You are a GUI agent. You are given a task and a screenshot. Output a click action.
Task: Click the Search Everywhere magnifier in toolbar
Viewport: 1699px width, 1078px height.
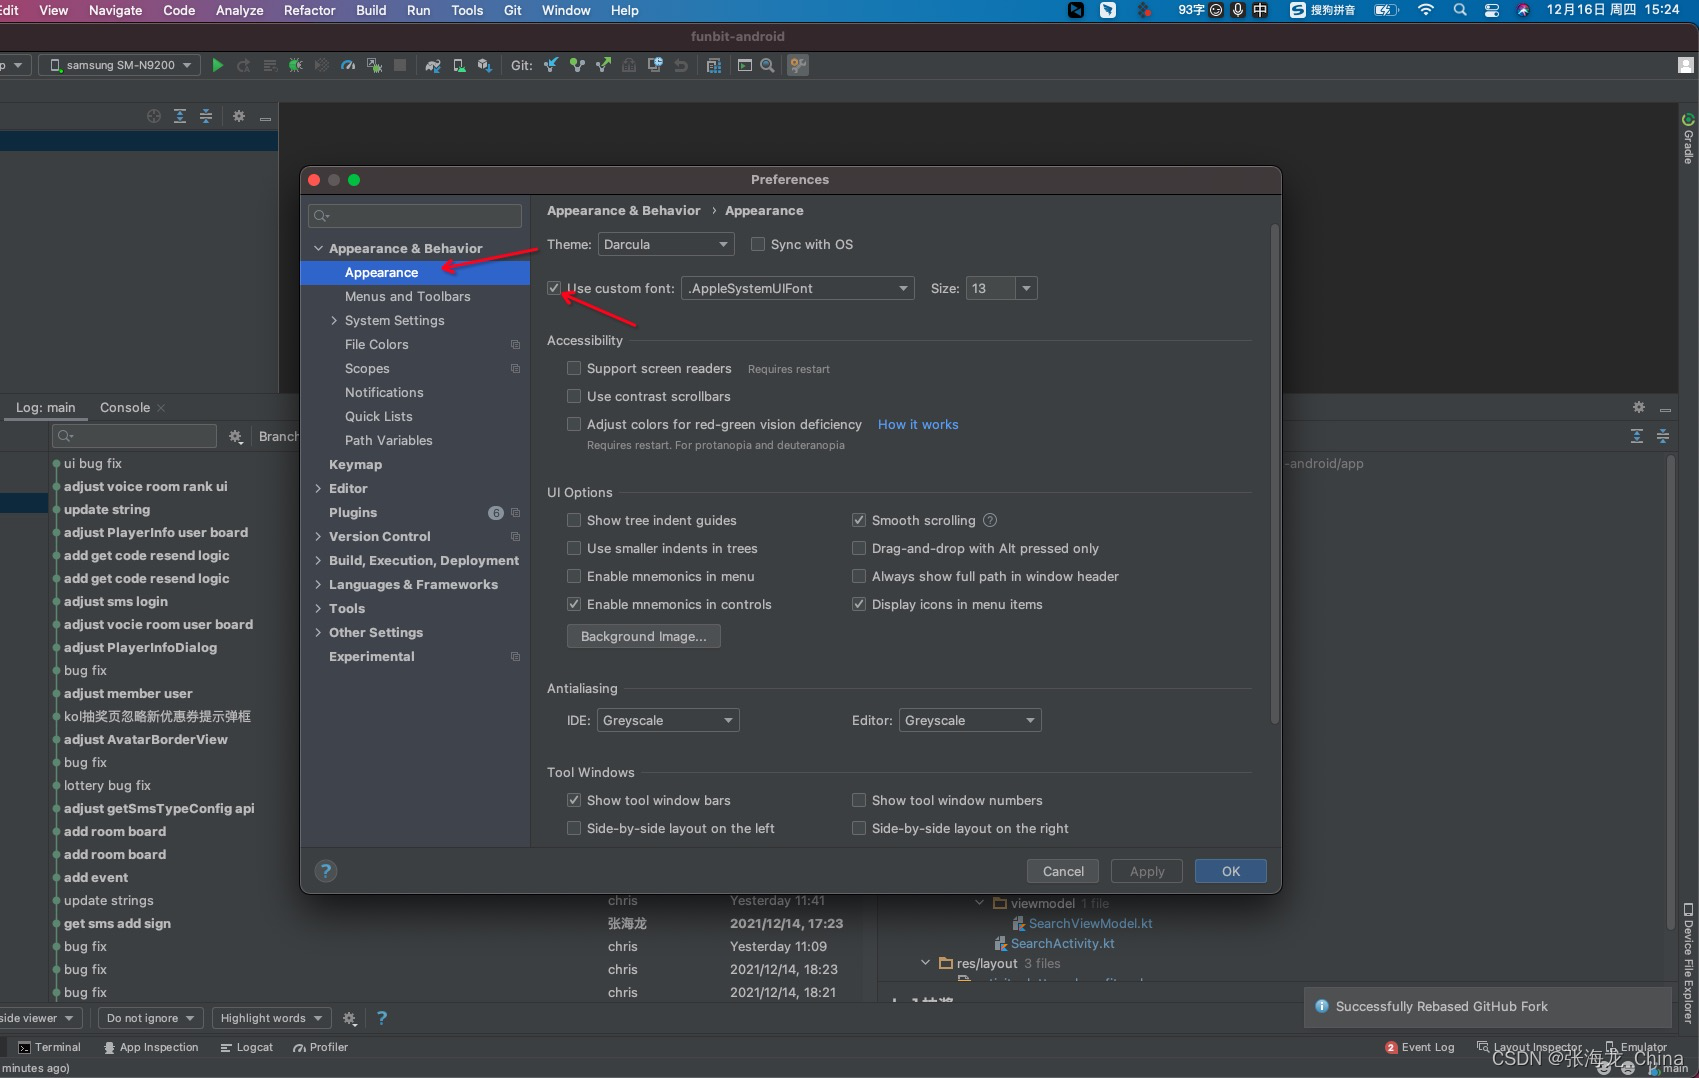(767, 65)
